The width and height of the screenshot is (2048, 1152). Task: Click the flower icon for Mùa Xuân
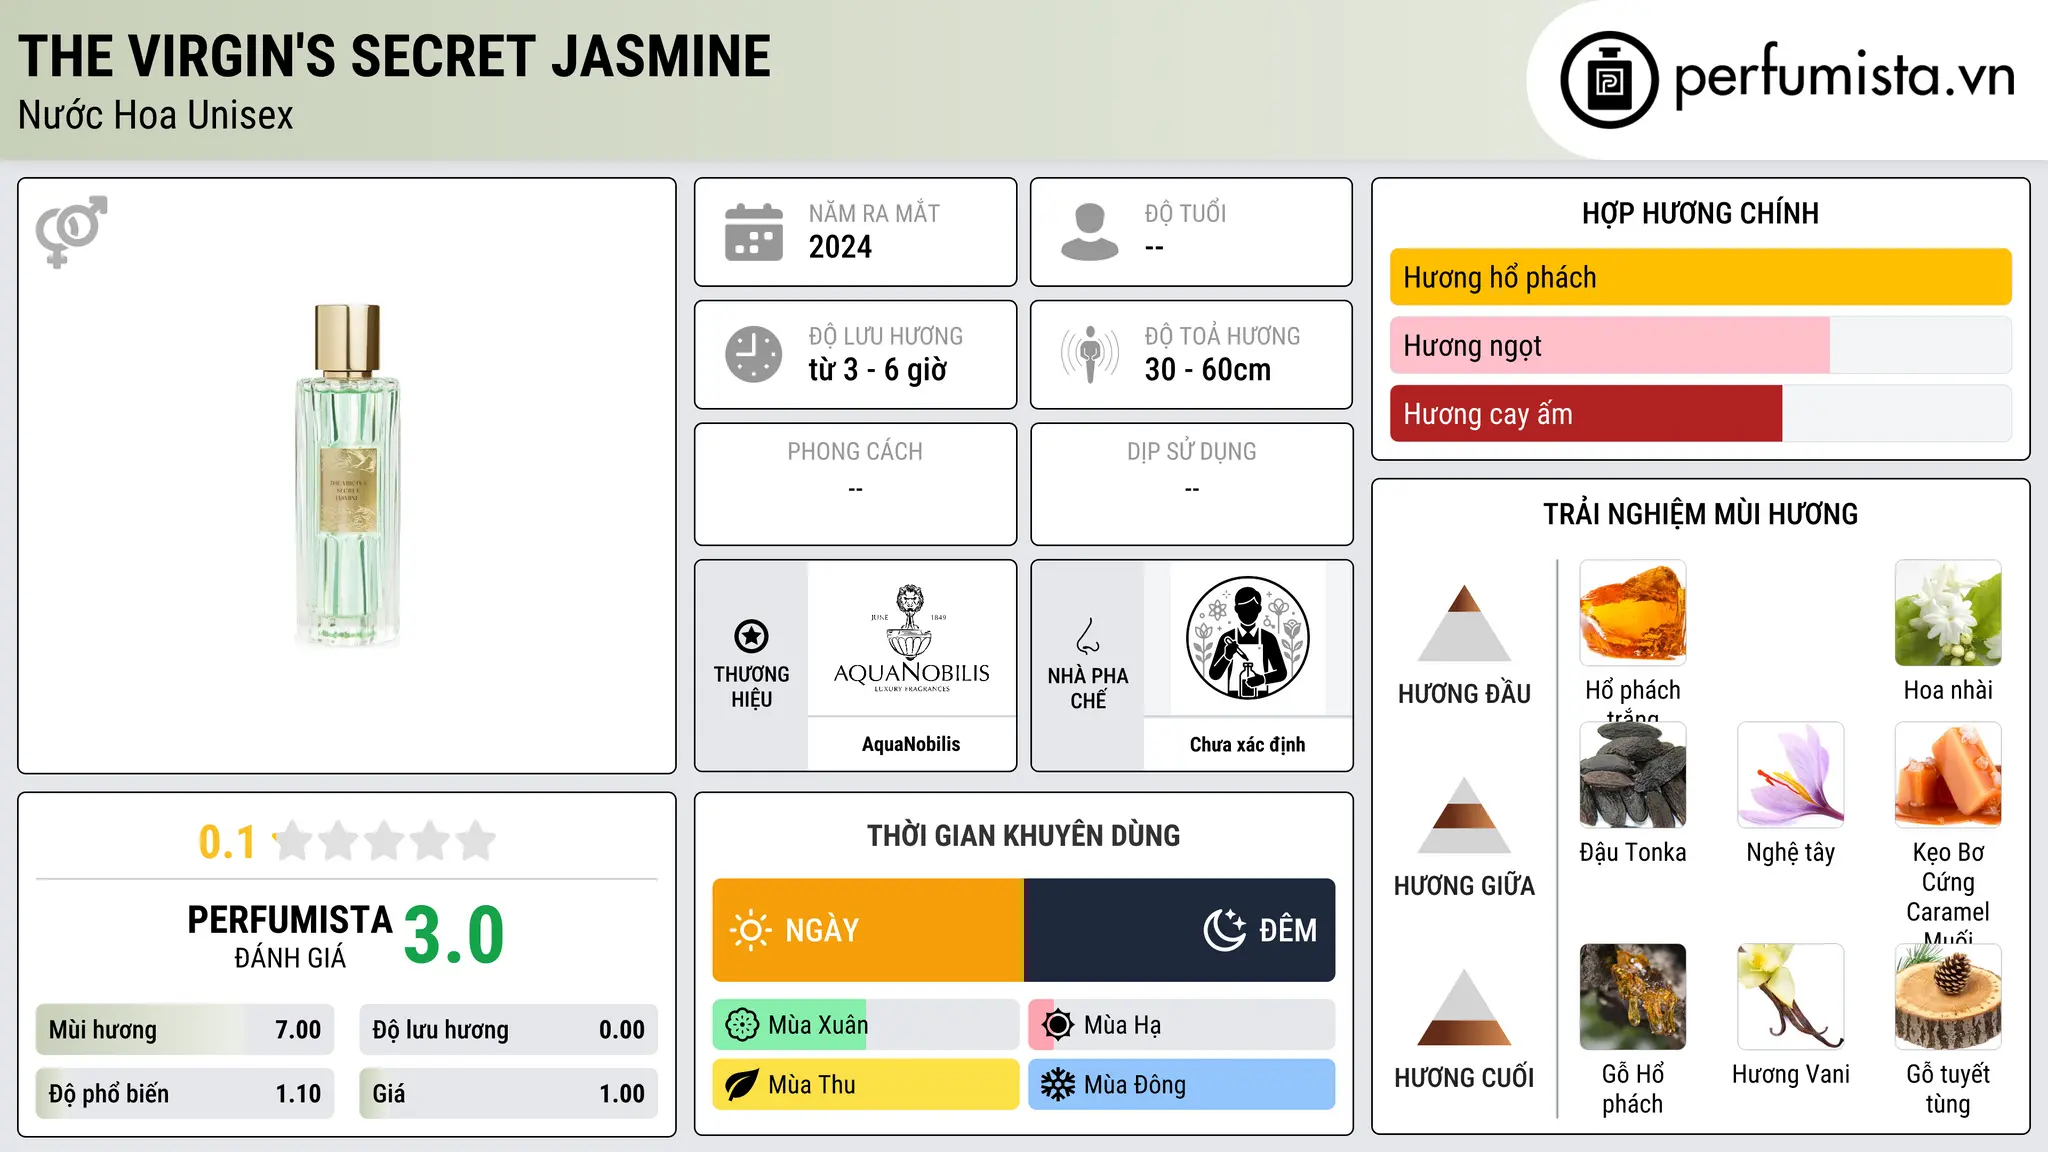(742, 1025)
